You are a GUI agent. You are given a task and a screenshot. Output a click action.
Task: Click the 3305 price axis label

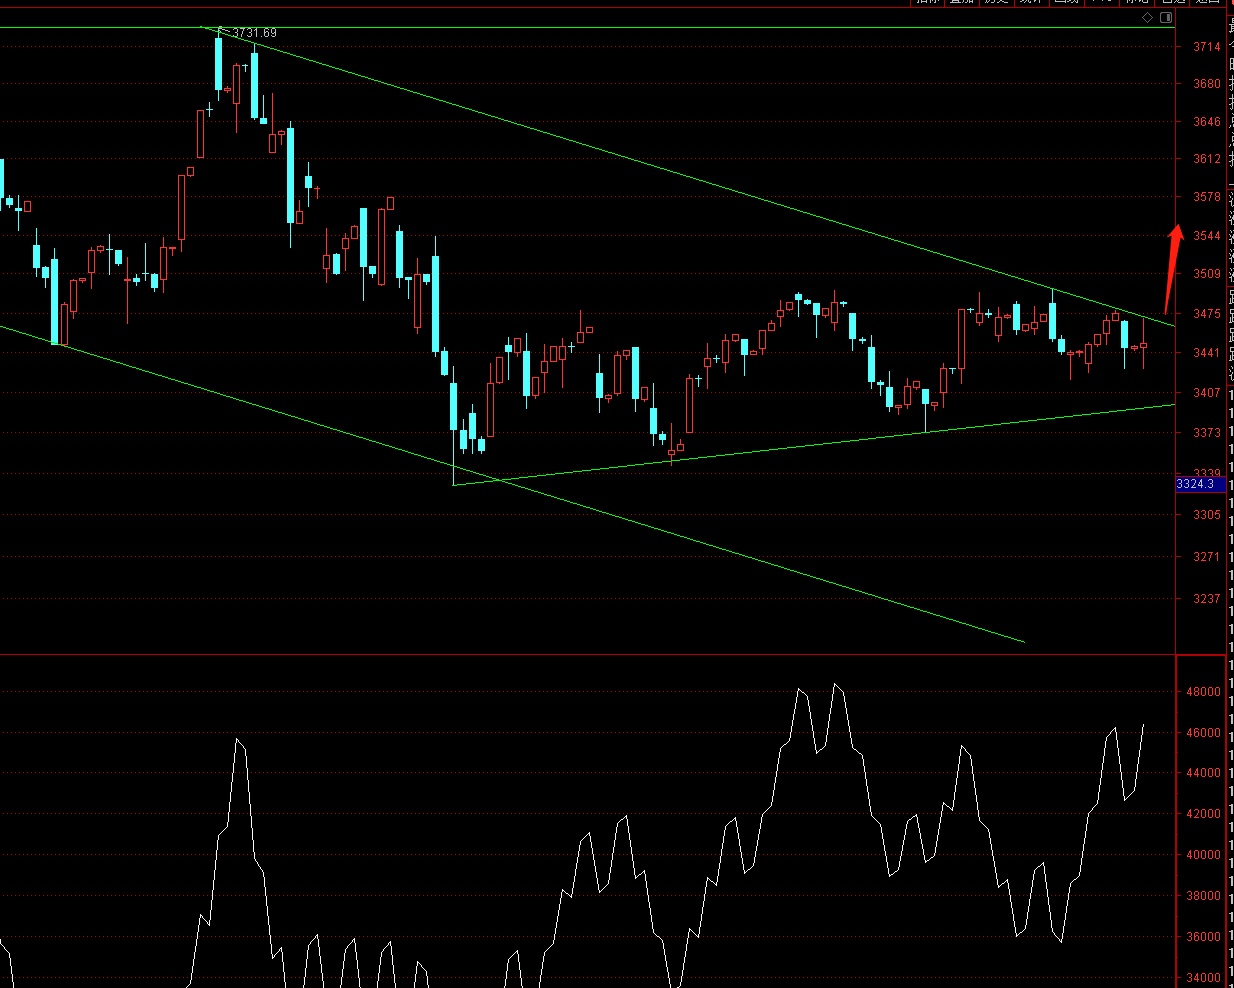point(1206,515)
